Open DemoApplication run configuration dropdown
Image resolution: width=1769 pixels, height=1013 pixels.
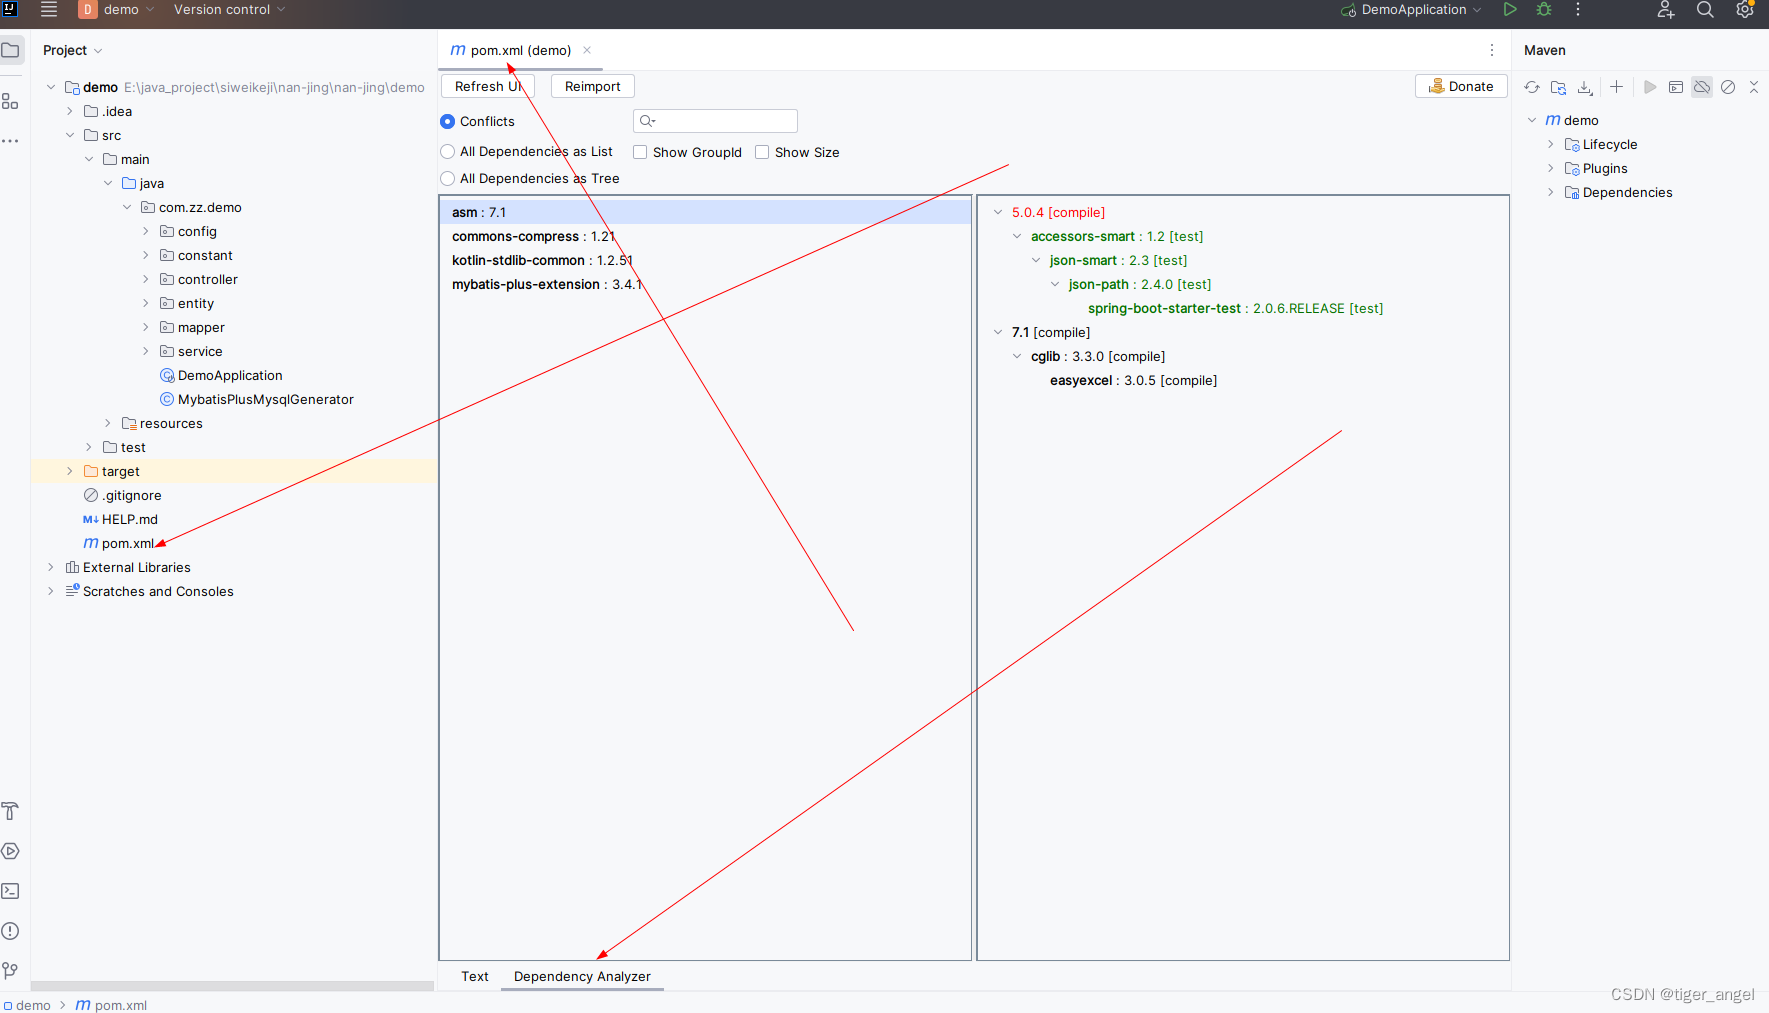click(x=1411, y=10)
